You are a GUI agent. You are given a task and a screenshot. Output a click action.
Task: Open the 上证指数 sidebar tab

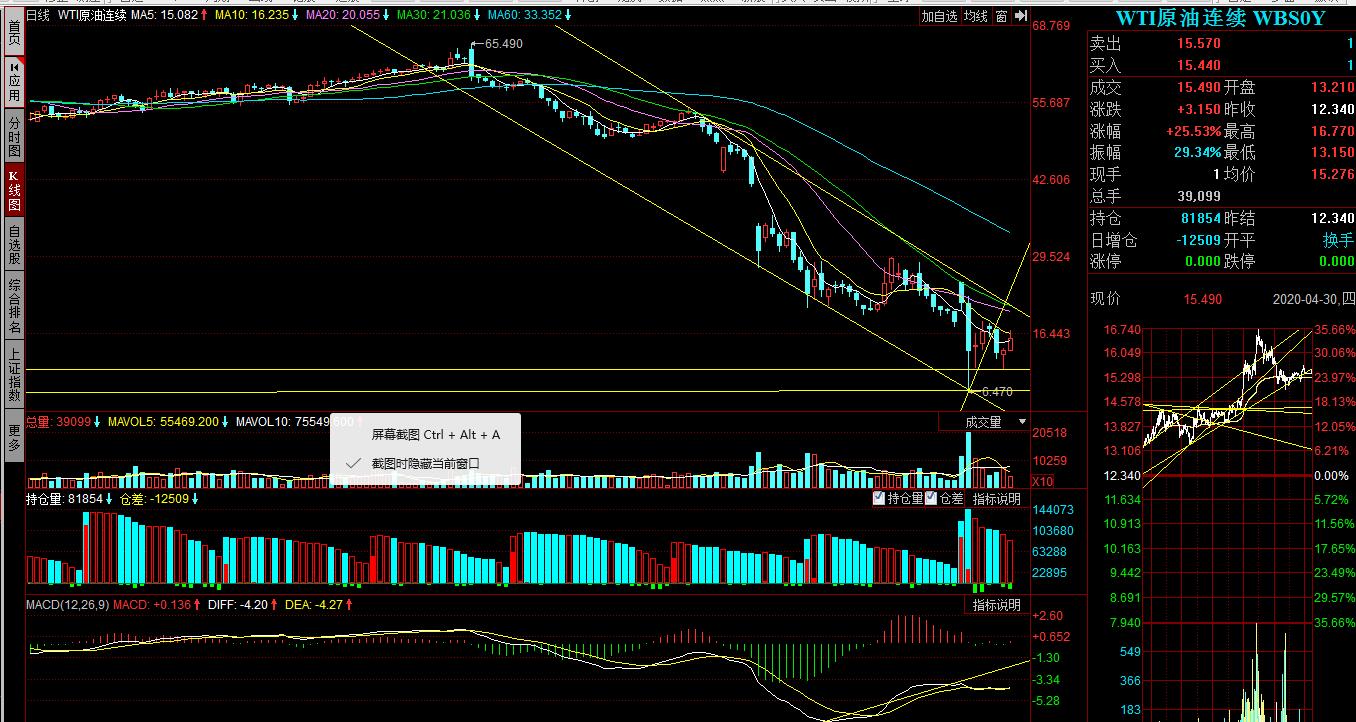tap(14, 375)
